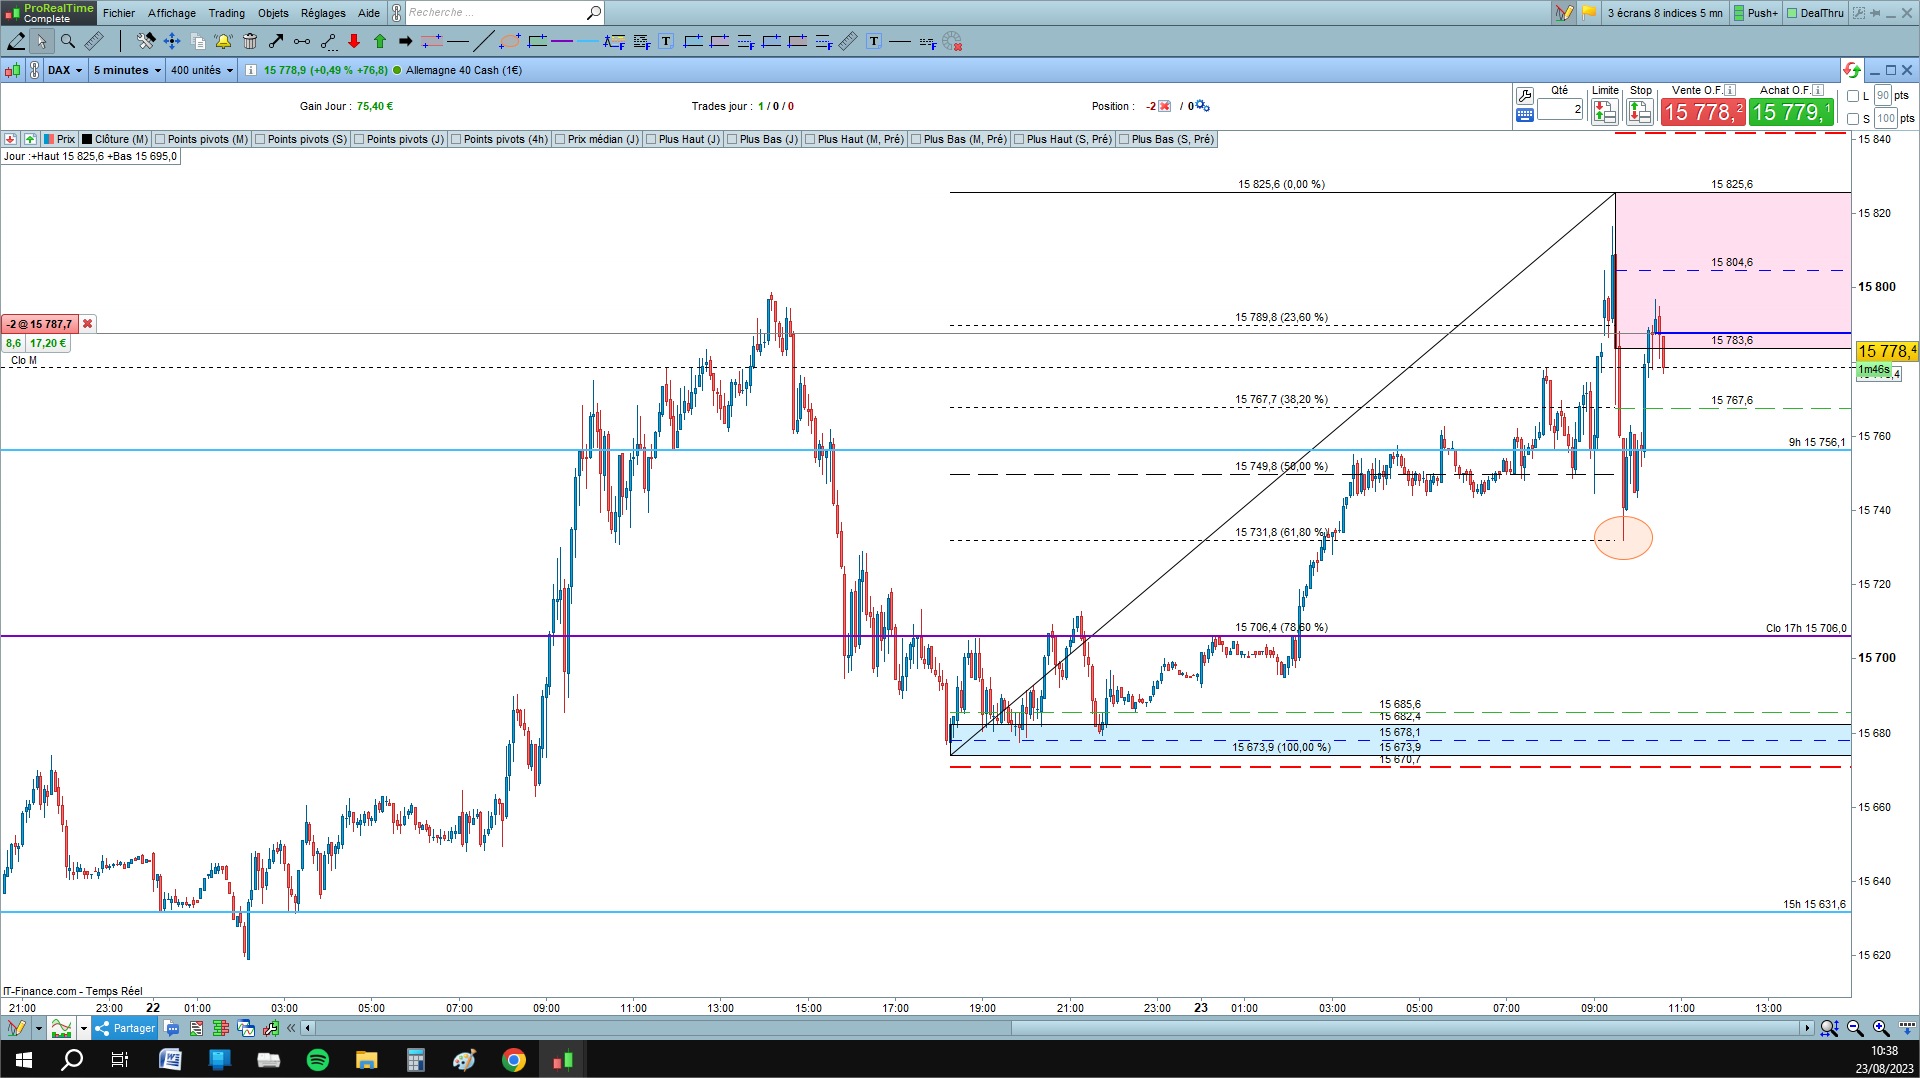Click the Limite order icon

(1605, 112)
